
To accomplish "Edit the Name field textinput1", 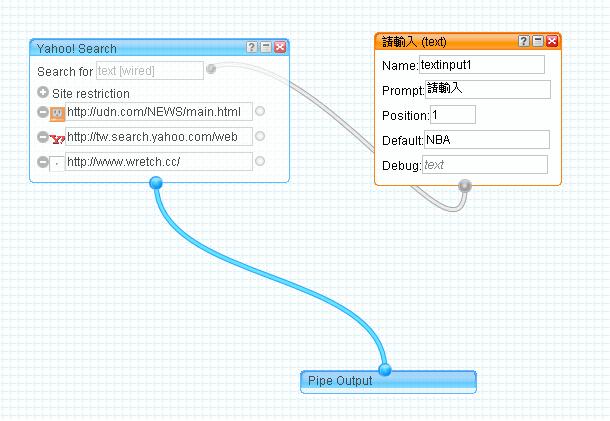I will tap(481, 65).
